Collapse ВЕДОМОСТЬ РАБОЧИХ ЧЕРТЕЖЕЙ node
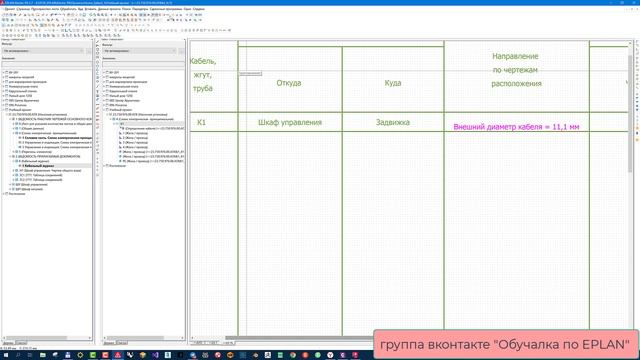Viewport: 640px width, 360px height. (10, 119)
